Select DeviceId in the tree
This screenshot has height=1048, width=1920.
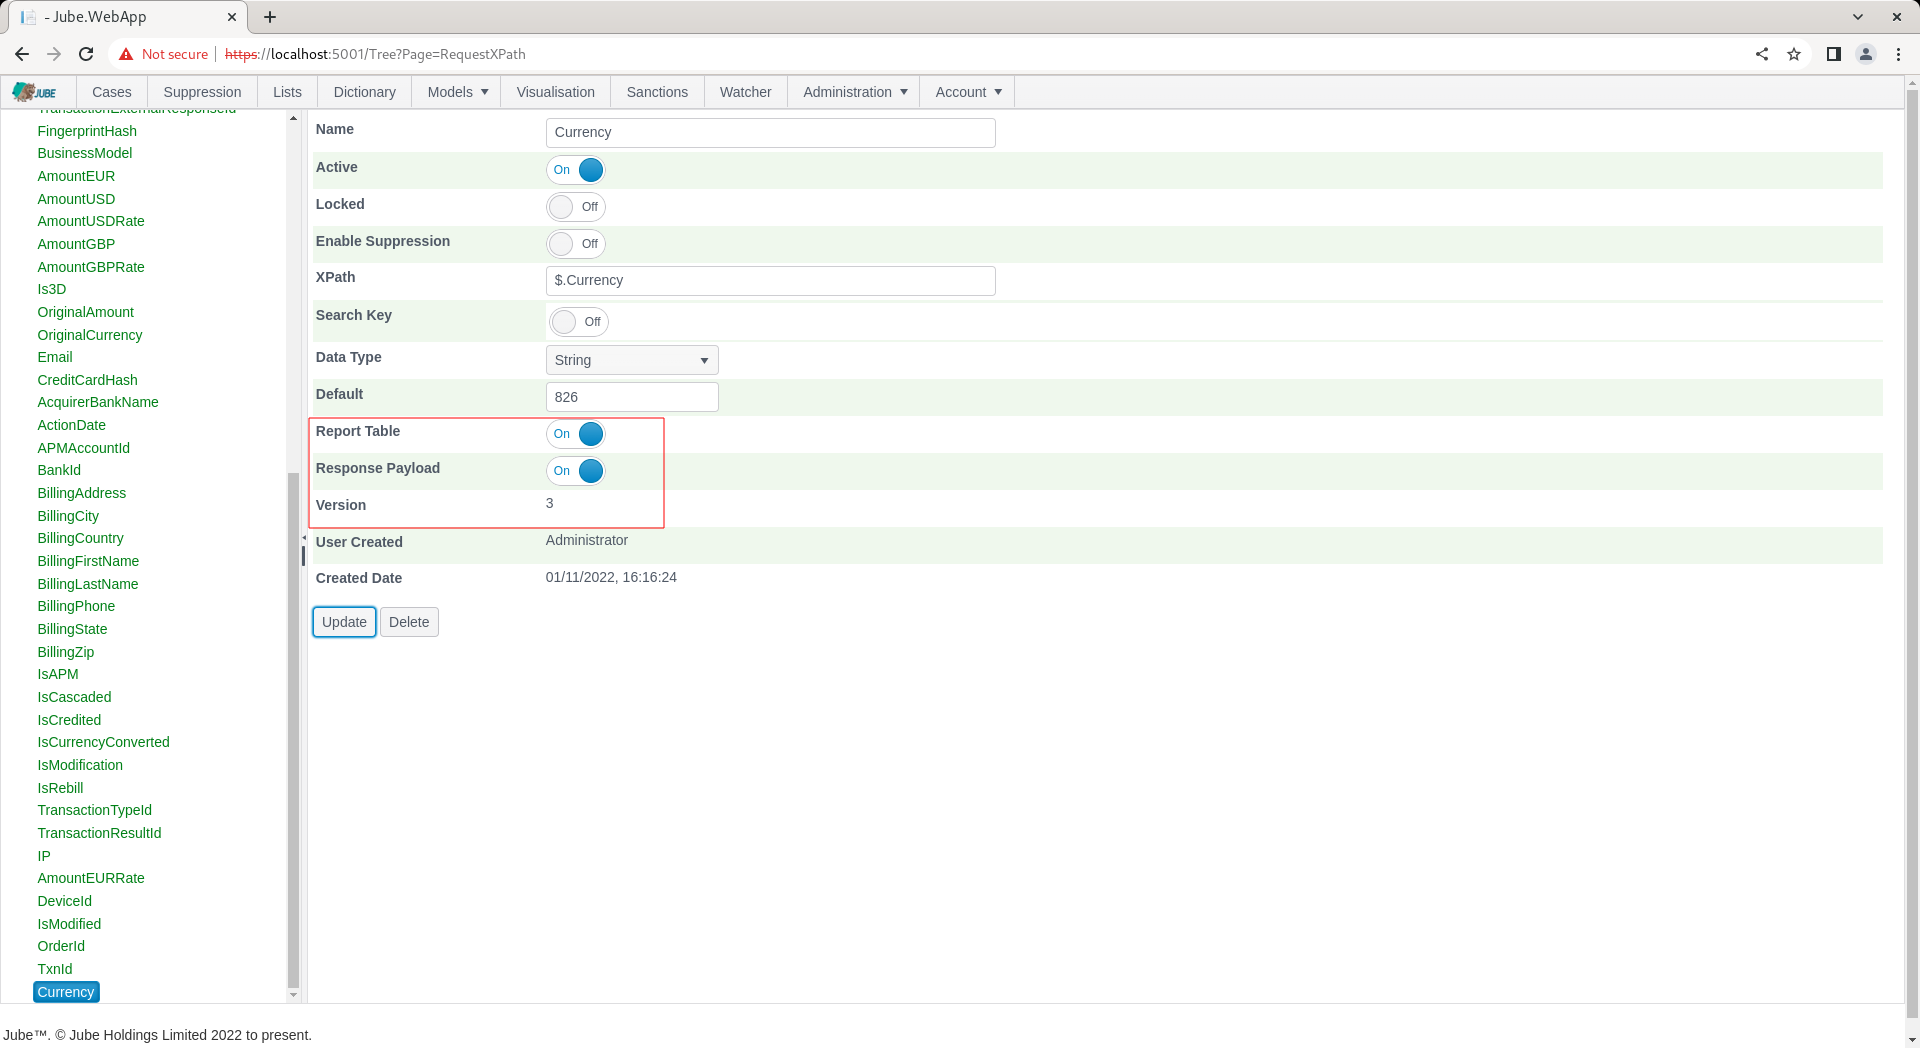coord(65,901)
